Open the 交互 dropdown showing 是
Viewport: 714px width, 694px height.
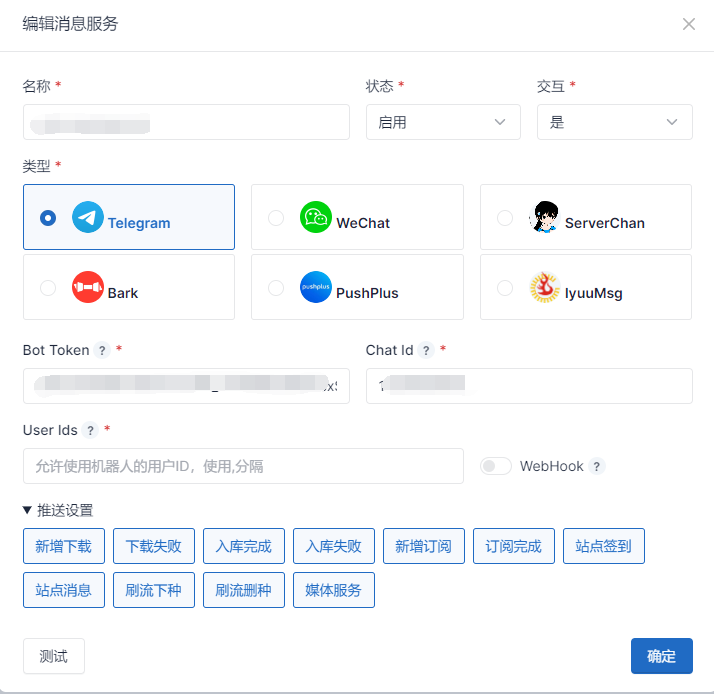click(614, 122)
